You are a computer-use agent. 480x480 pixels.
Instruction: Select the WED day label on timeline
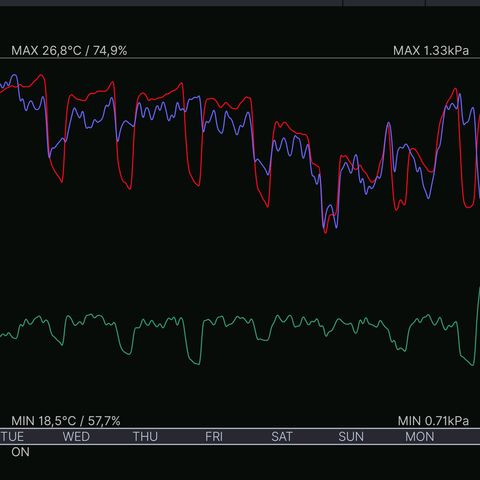[x=76, y=437]
